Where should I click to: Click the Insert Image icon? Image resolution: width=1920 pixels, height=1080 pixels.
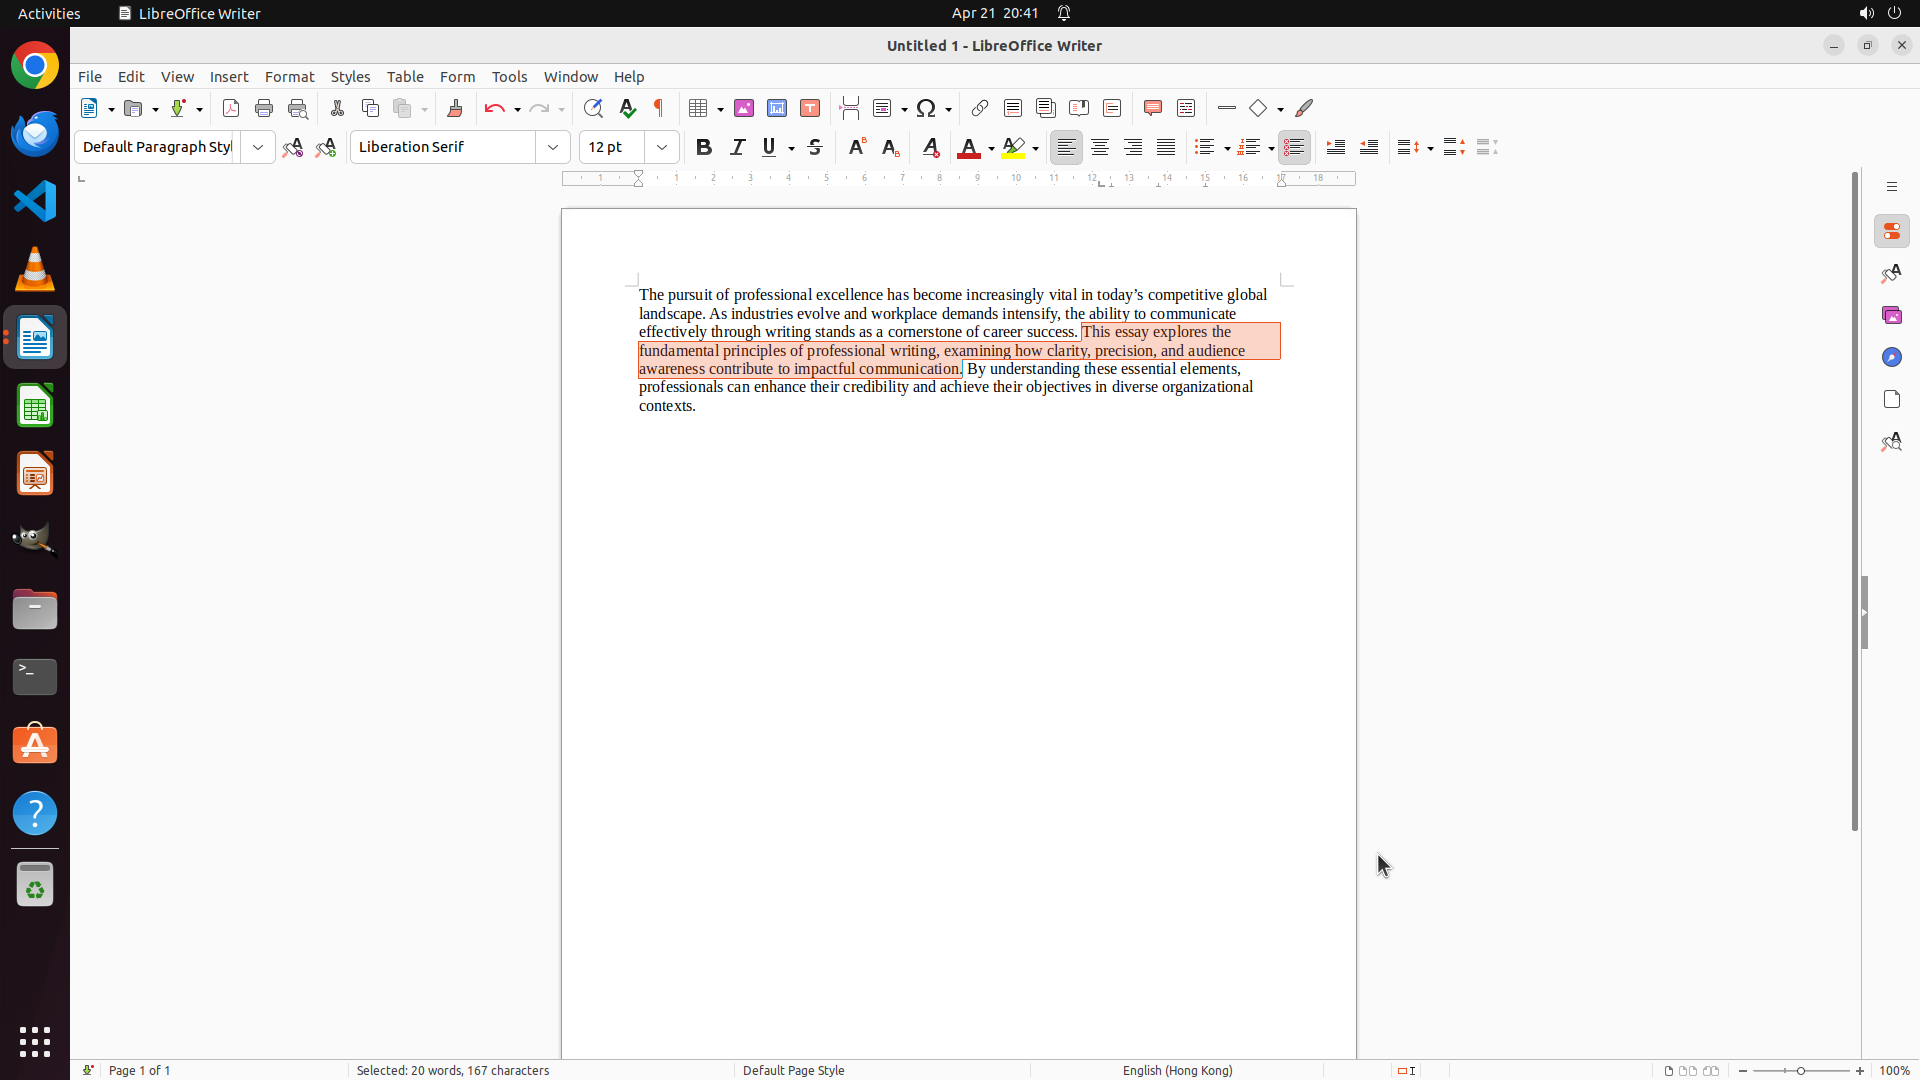[x=744, y=108]
